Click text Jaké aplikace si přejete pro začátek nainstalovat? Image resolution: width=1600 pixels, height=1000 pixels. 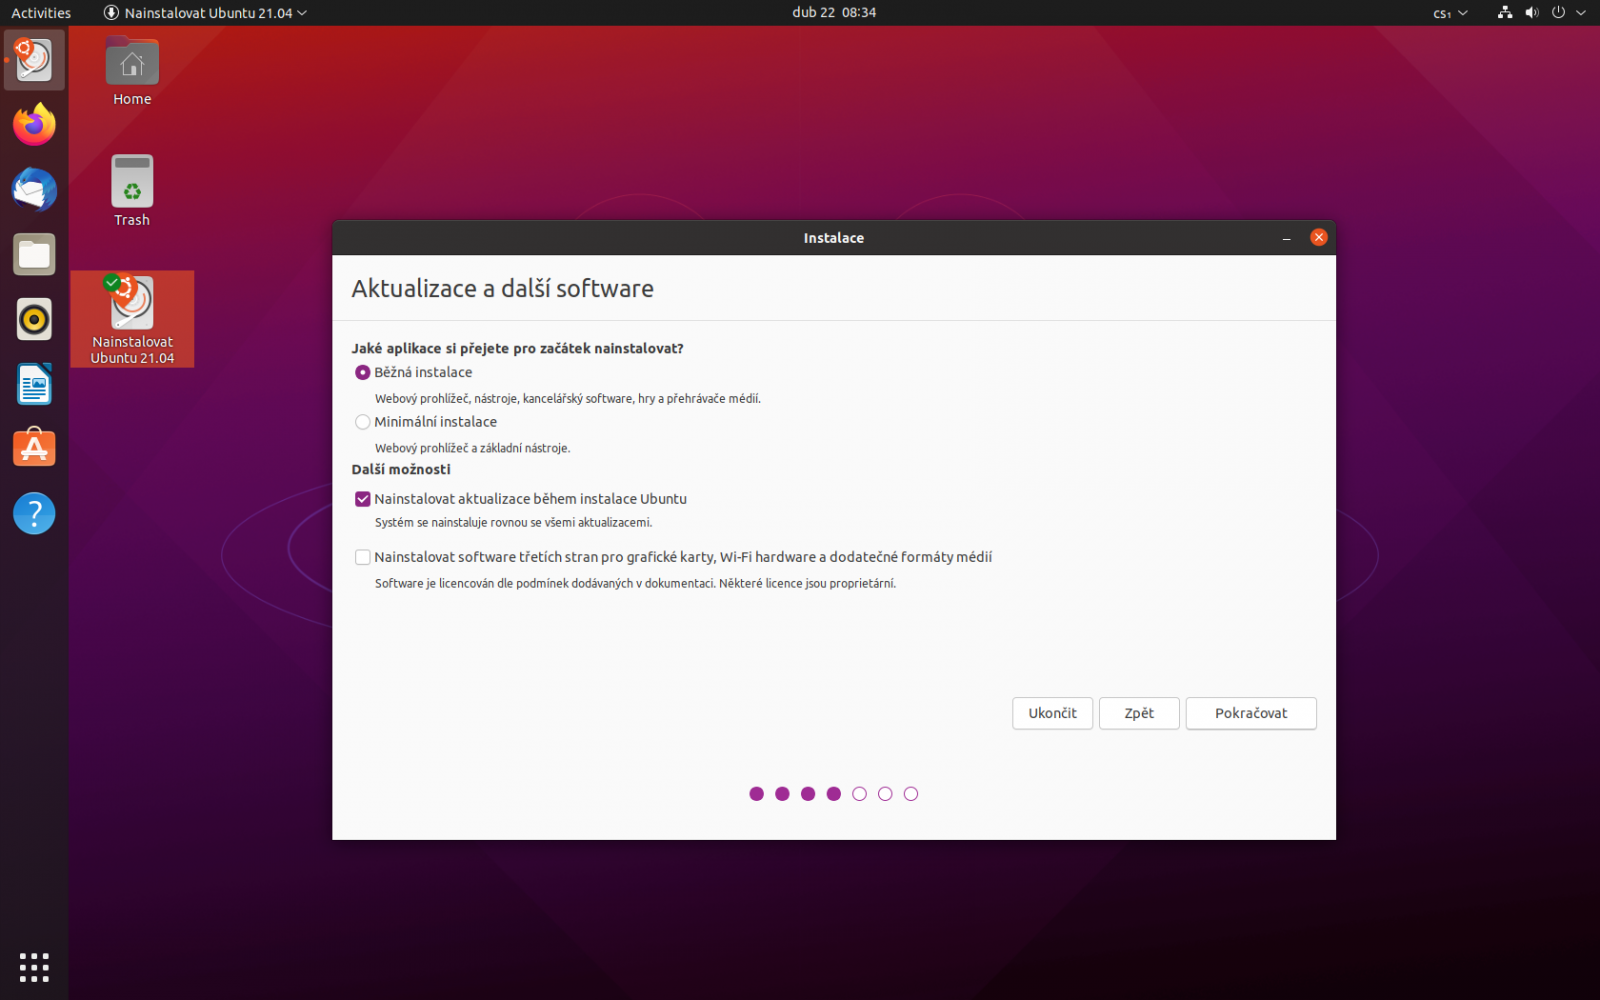(x=517, y=348)
